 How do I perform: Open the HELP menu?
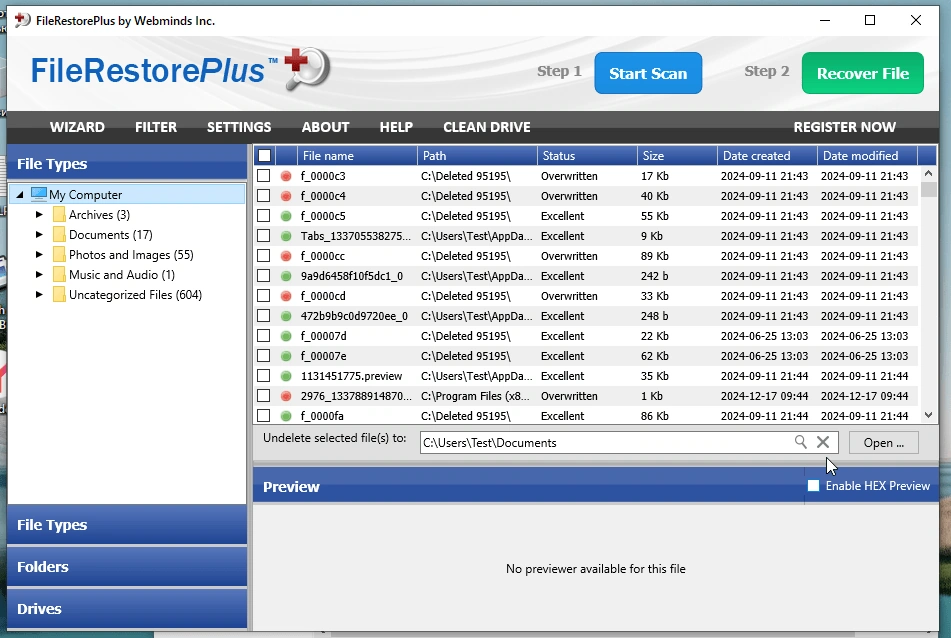pyautogui.click(x=396, y=127)
